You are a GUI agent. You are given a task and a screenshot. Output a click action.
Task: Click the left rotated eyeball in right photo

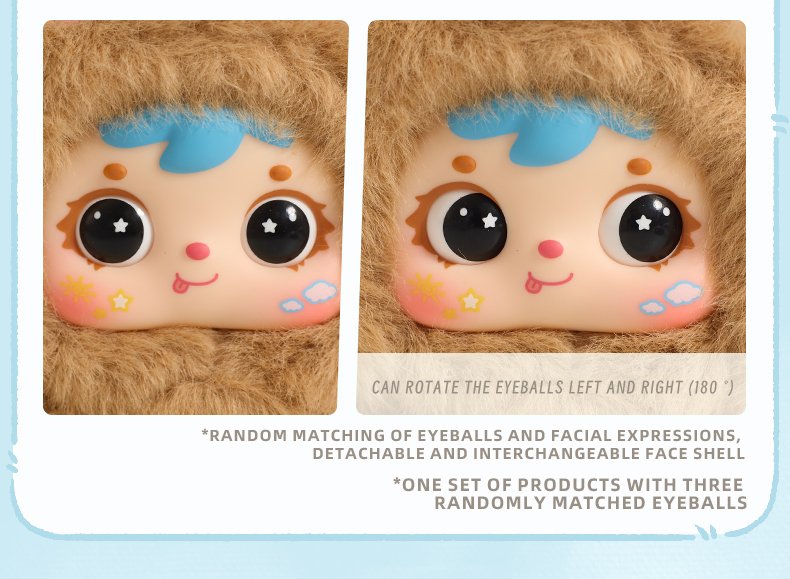pos(467,227)
